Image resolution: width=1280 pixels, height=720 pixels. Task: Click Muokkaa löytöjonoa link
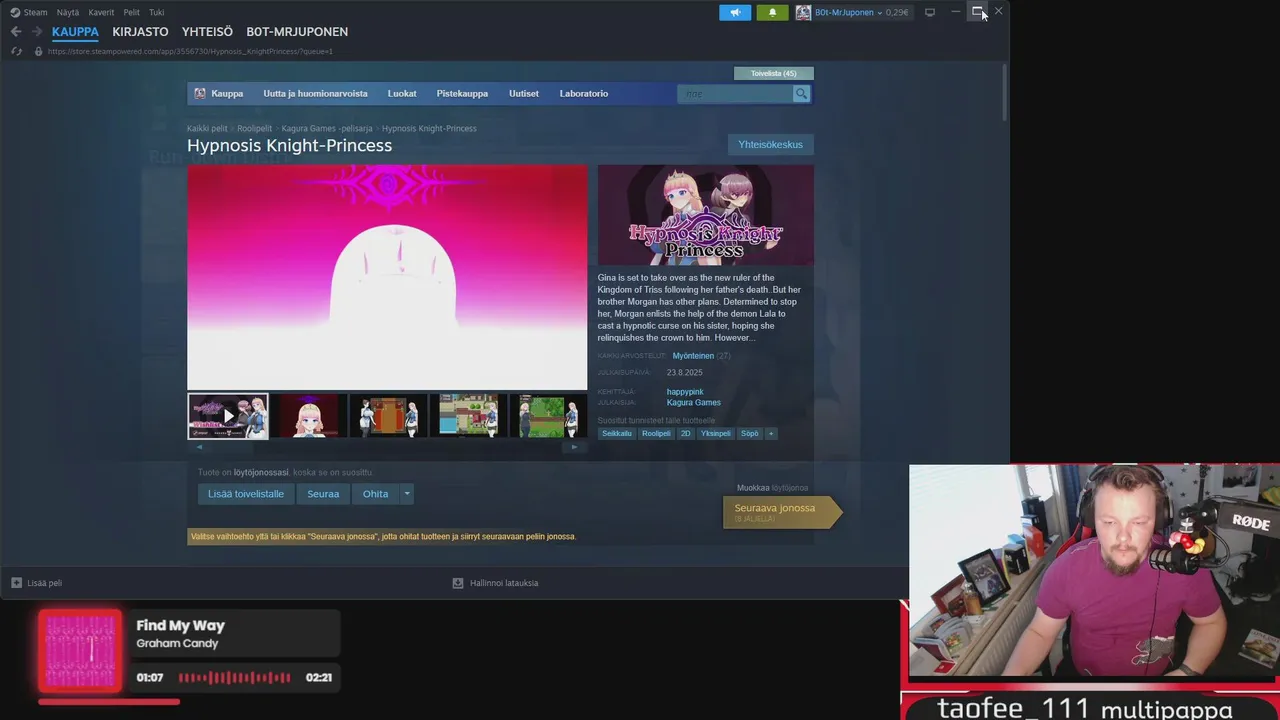click(772, 488)
